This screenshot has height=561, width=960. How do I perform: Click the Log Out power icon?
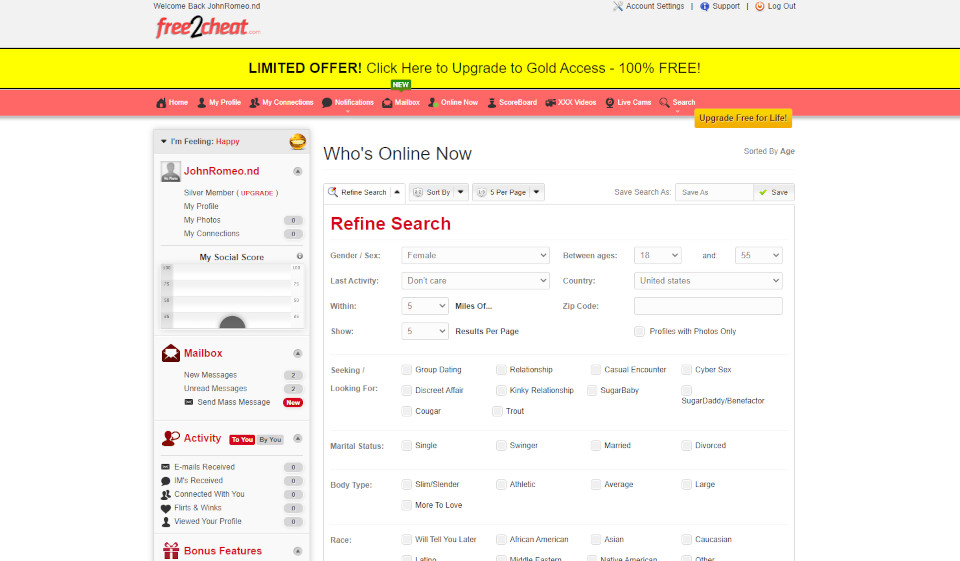(760, 6)
